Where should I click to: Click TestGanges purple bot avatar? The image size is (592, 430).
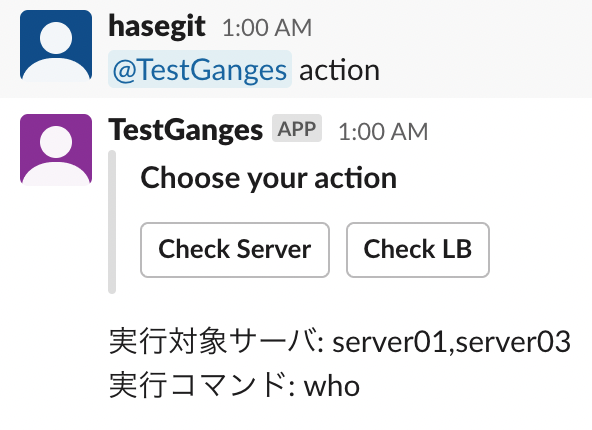point(56,149)
